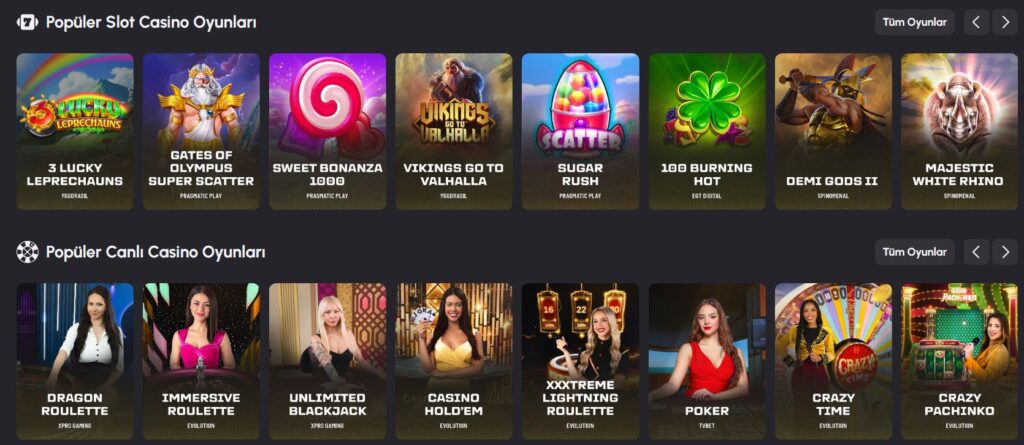This screenshot has height=445, width=1024.
Task: Open Vikings Go To Valhalla slot
Action: pos(454,131)
